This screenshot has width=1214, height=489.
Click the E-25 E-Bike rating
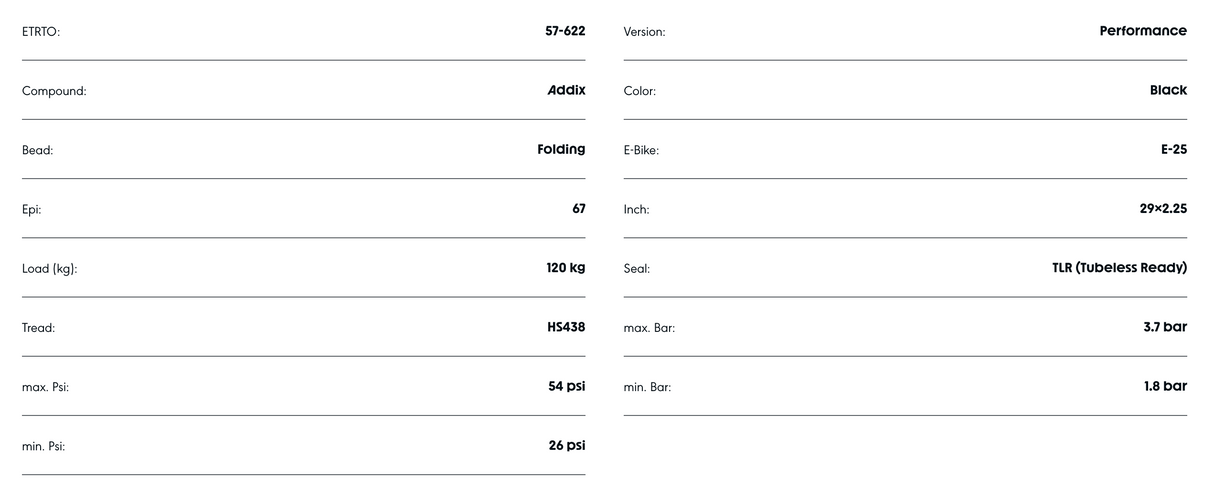tap(1174, 149)
